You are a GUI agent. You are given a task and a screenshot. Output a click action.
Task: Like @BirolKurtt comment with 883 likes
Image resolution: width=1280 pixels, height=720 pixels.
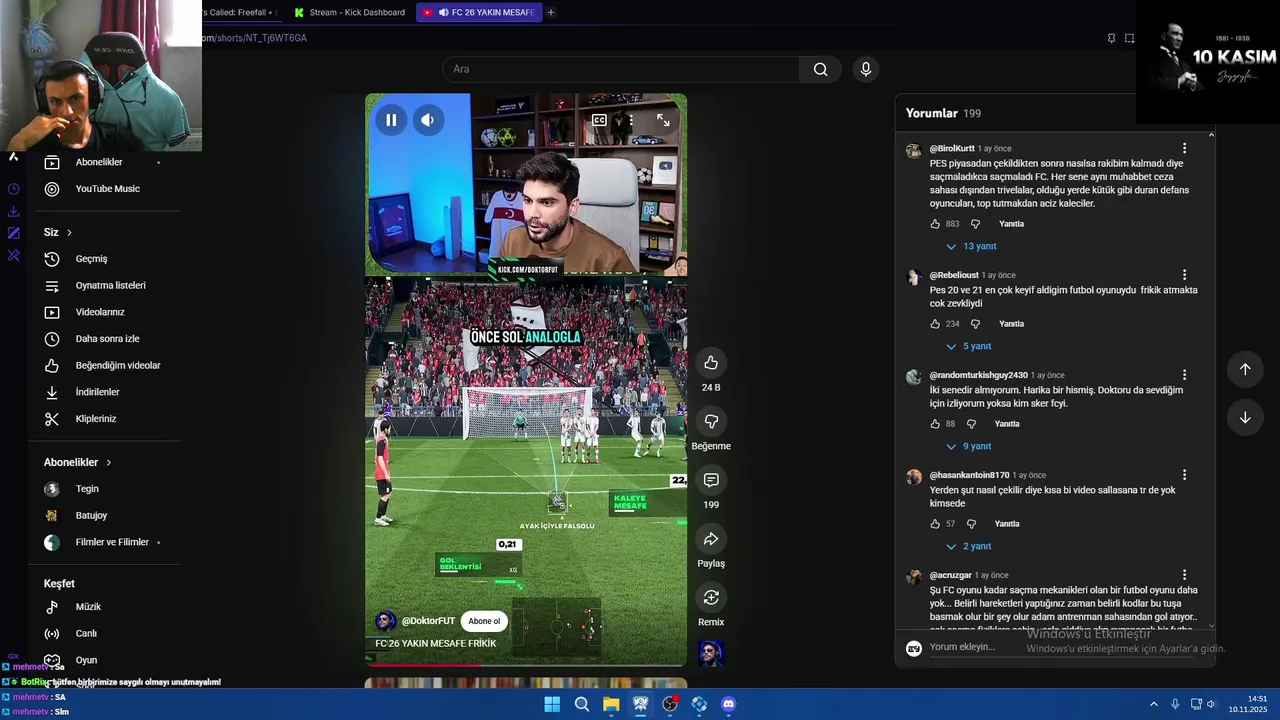pos(935,224)
